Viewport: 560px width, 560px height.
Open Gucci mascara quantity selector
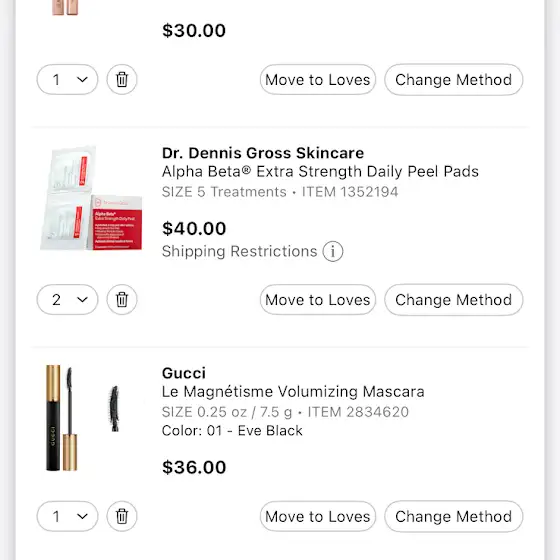pos(68,516)
